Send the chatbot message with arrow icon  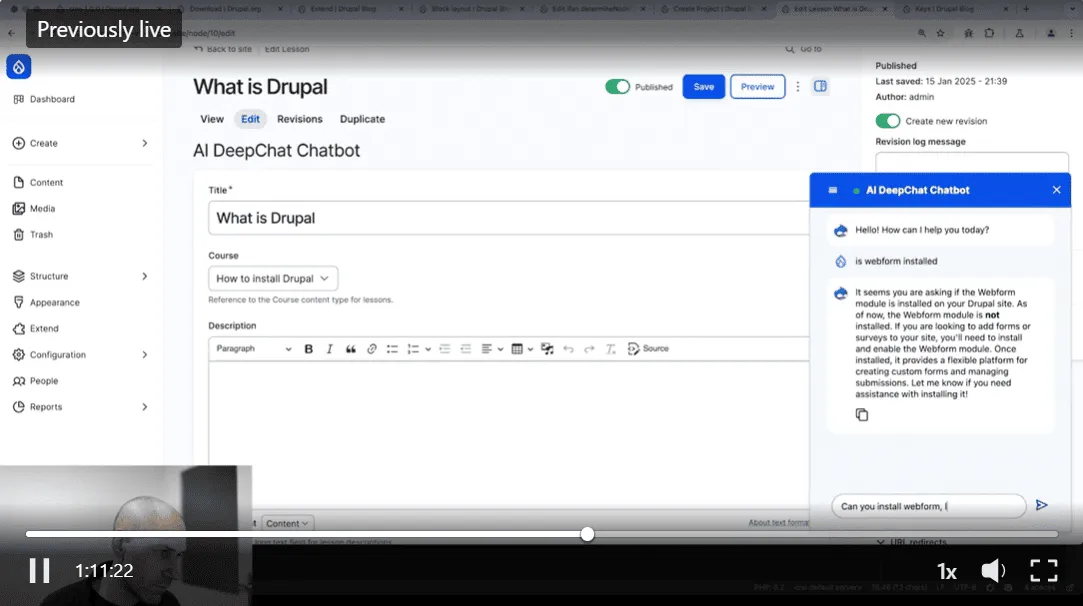pos(1042,506)
